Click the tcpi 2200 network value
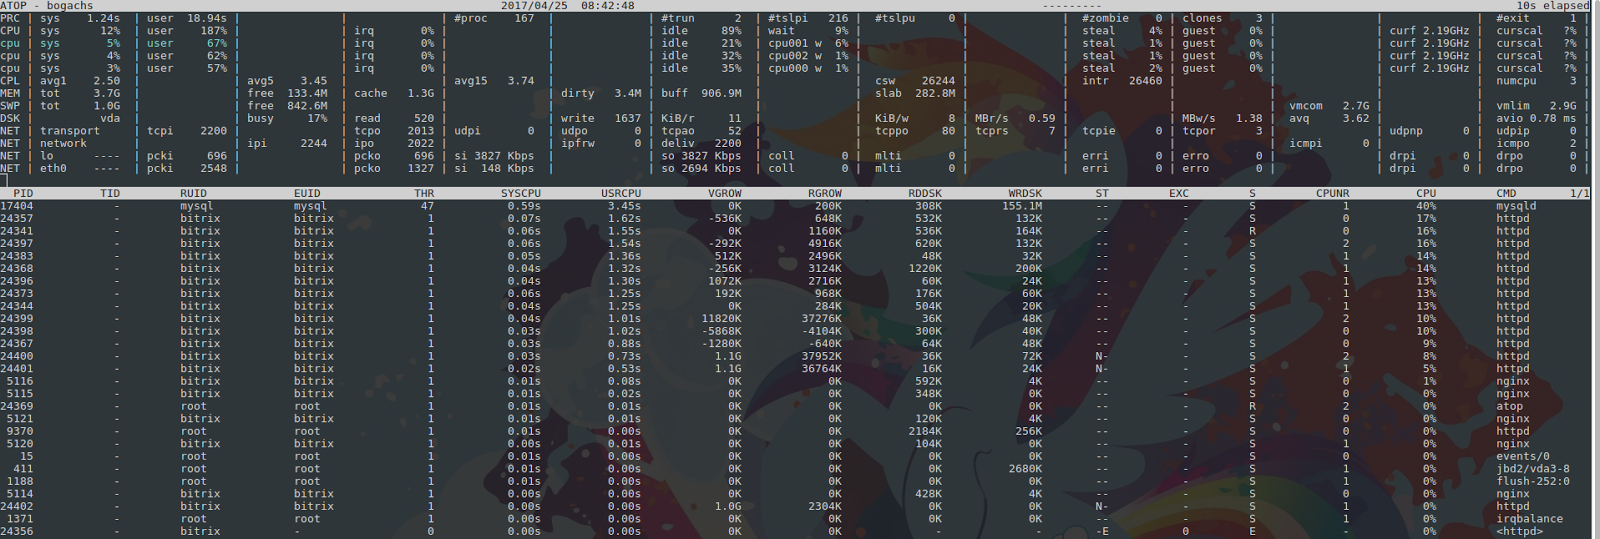The width and height of the screenshot is (1600, 539). (187, 131)
